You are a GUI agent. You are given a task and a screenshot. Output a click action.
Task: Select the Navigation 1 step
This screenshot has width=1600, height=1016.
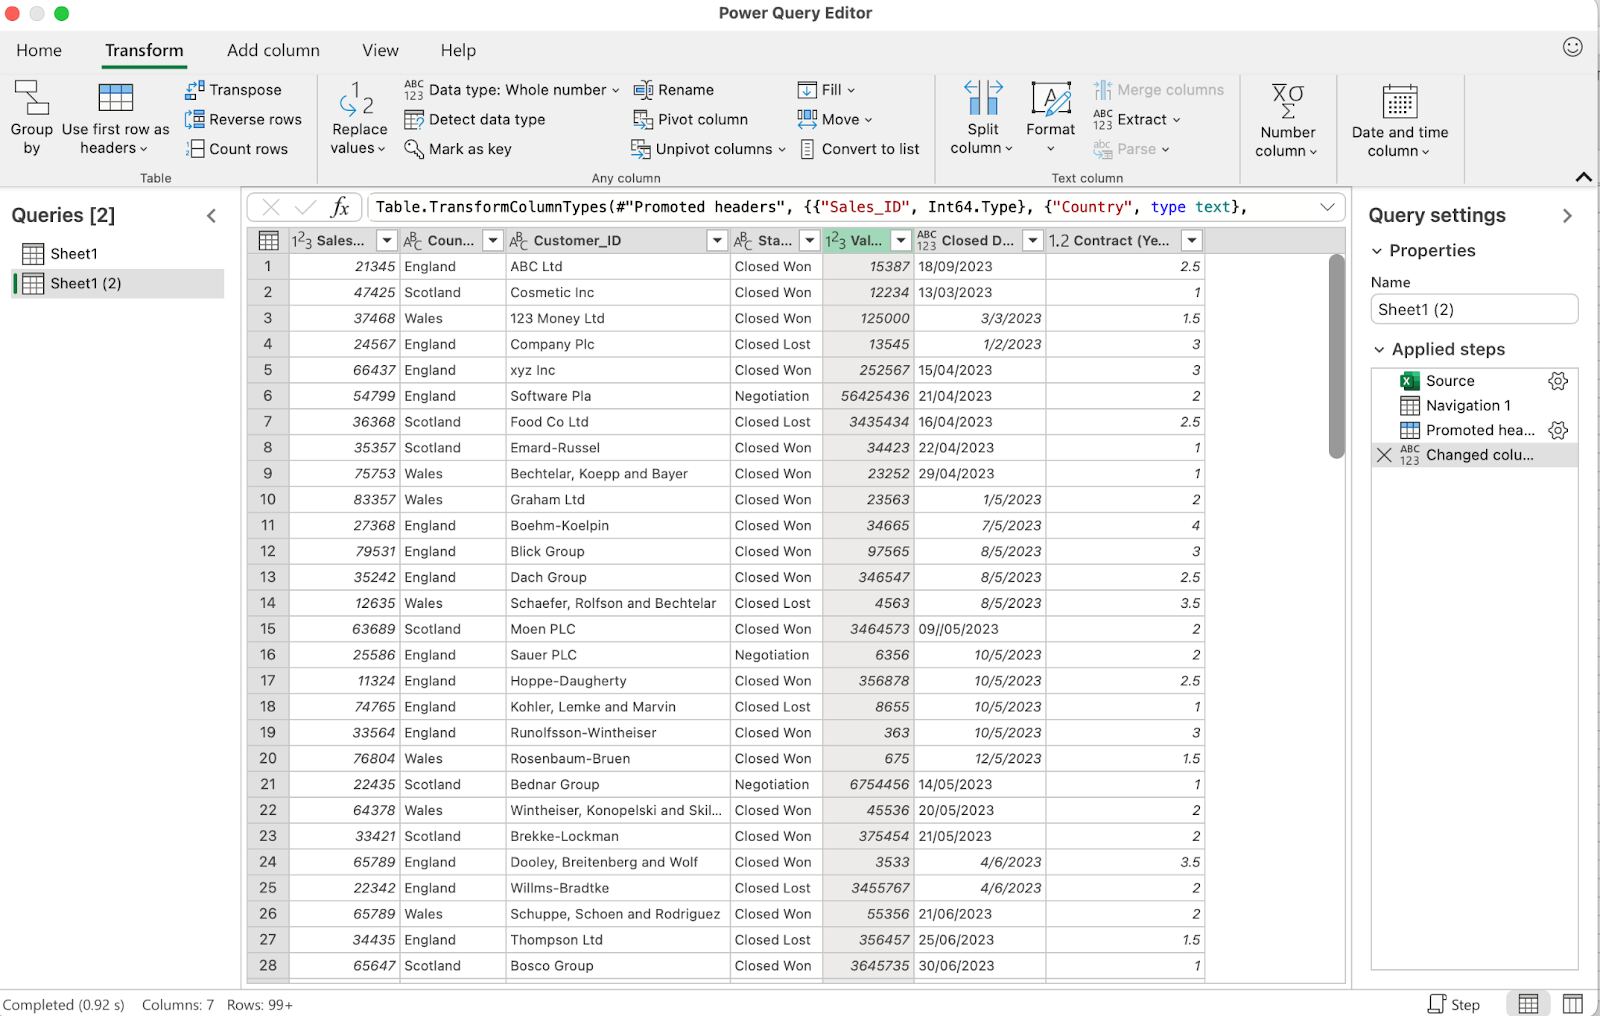(x=1474, y=405)
